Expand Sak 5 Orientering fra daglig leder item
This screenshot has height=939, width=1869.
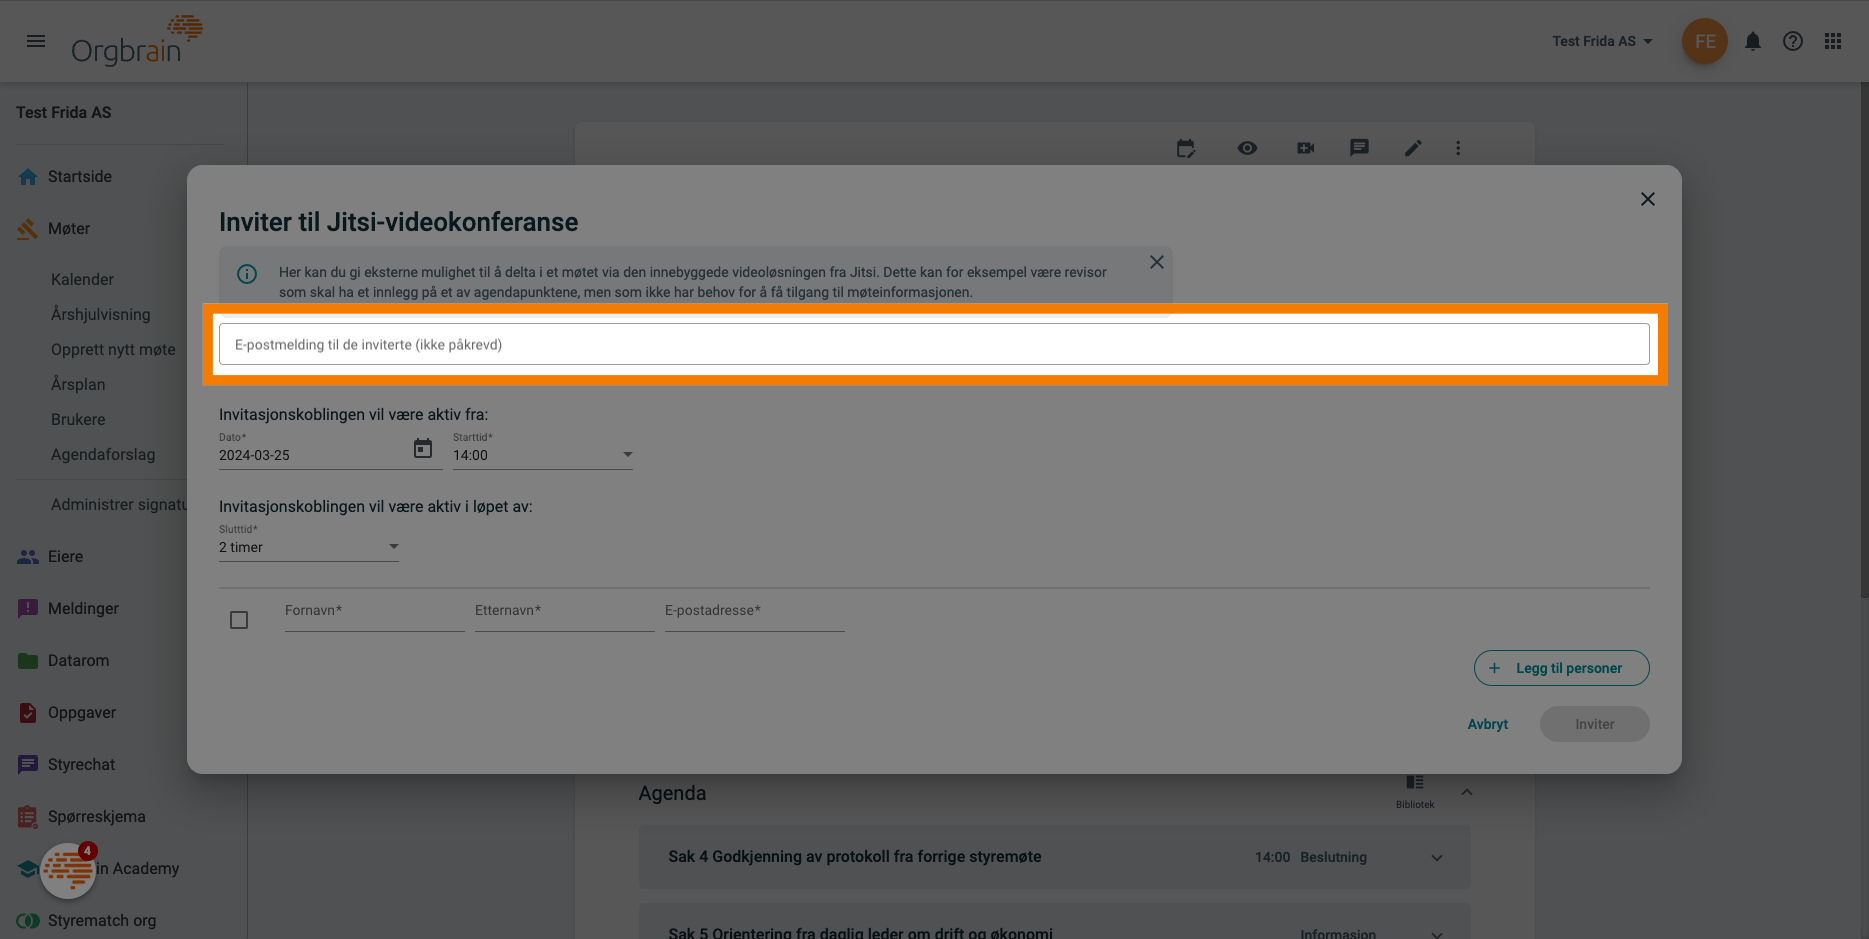pyautogui.click(x=1437, y=934)
